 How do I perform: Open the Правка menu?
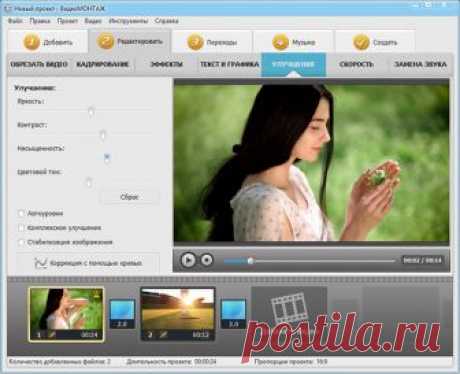tap(40, 21)
